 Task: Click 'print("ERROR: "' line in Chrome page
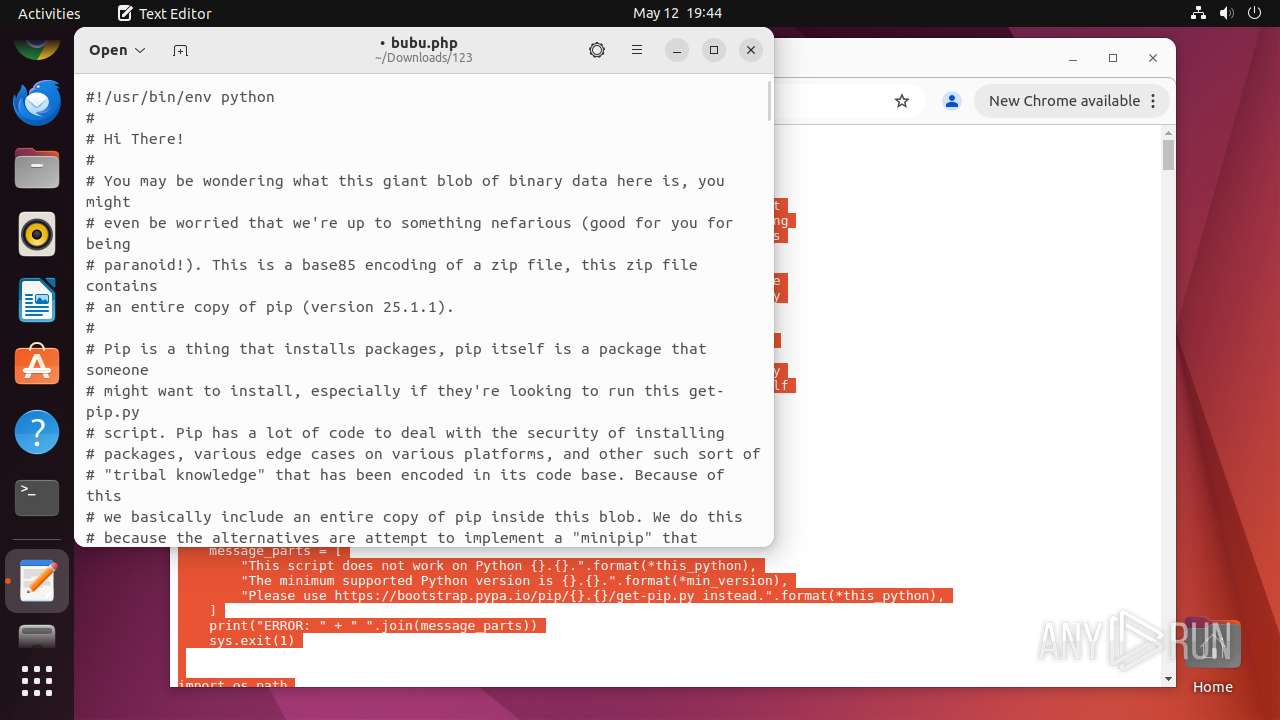(x=373, y=625)
